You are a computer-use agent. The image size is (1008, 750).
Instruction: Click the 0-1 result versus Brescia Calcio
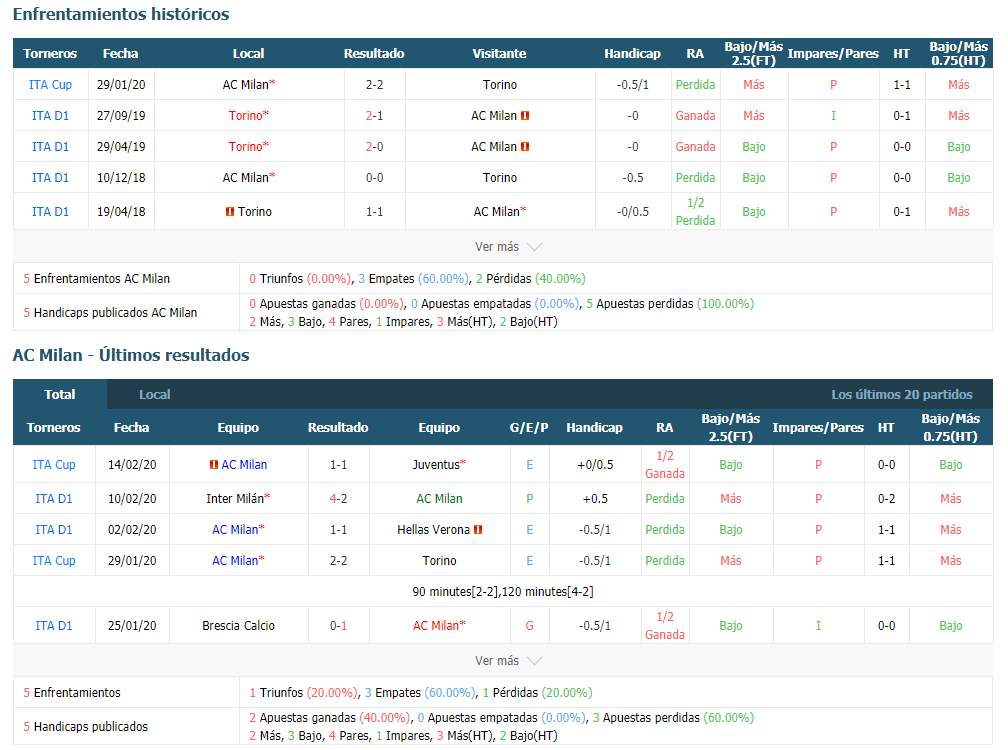[338, 625]
